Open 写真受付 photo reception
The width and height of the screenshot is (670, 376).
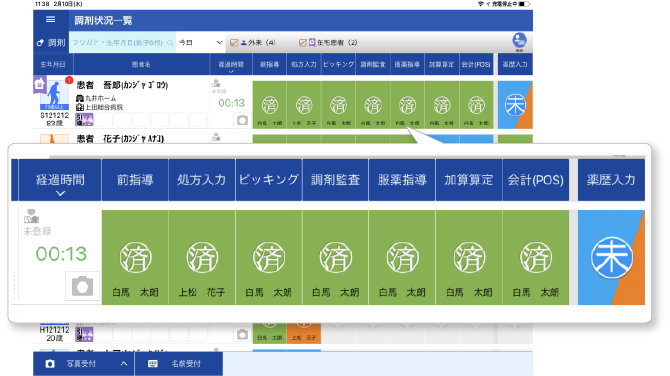coord(84,364)
